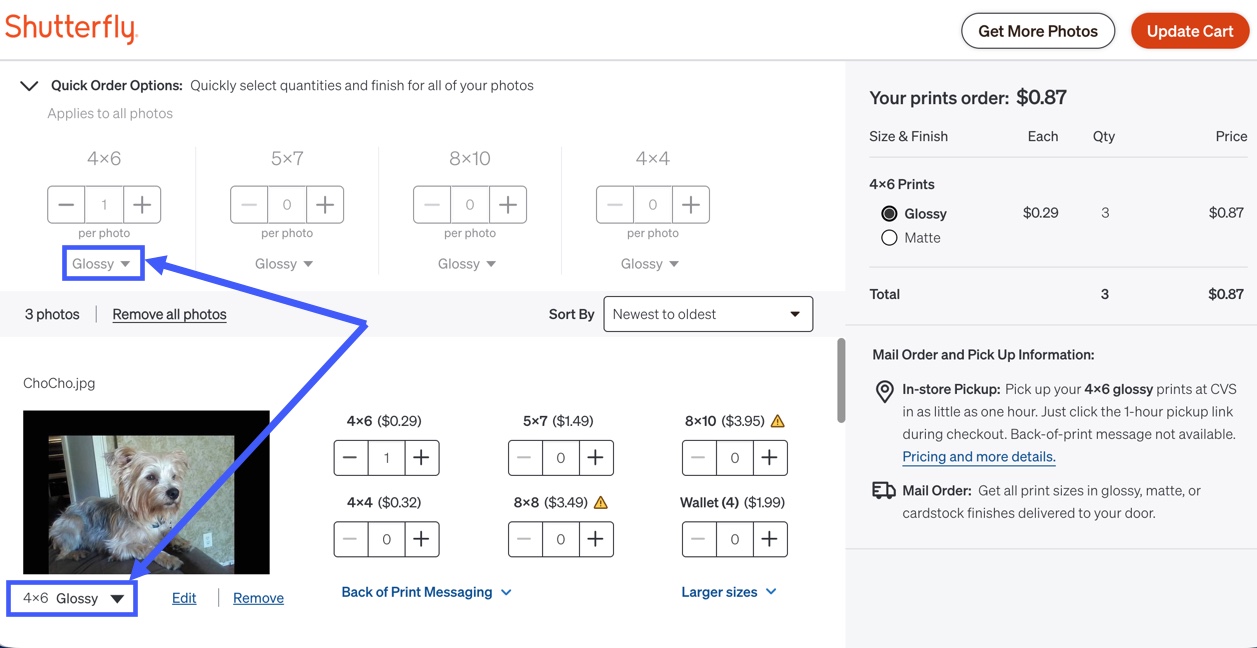Expand the Larger sizes section
1257x648 pixels.
[729, 592]
